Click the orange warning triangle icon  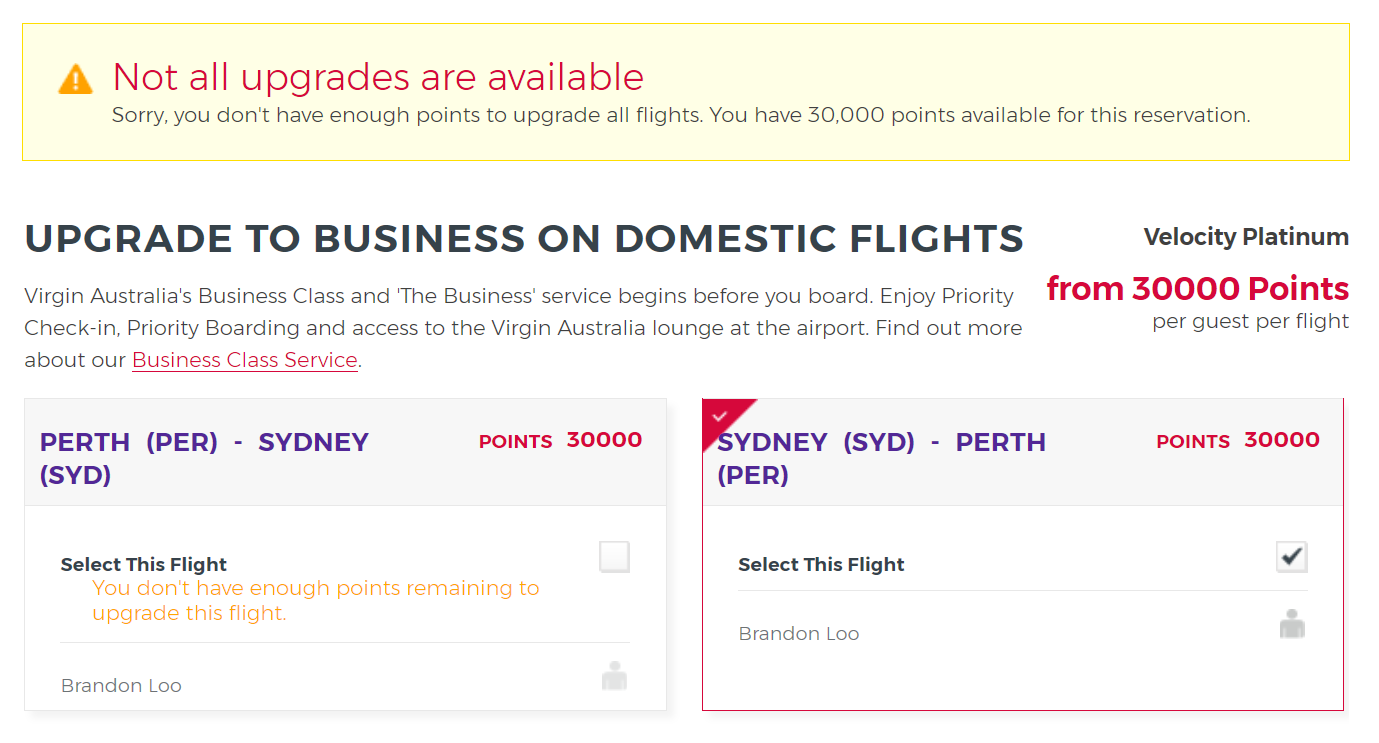tap(76, 79)
